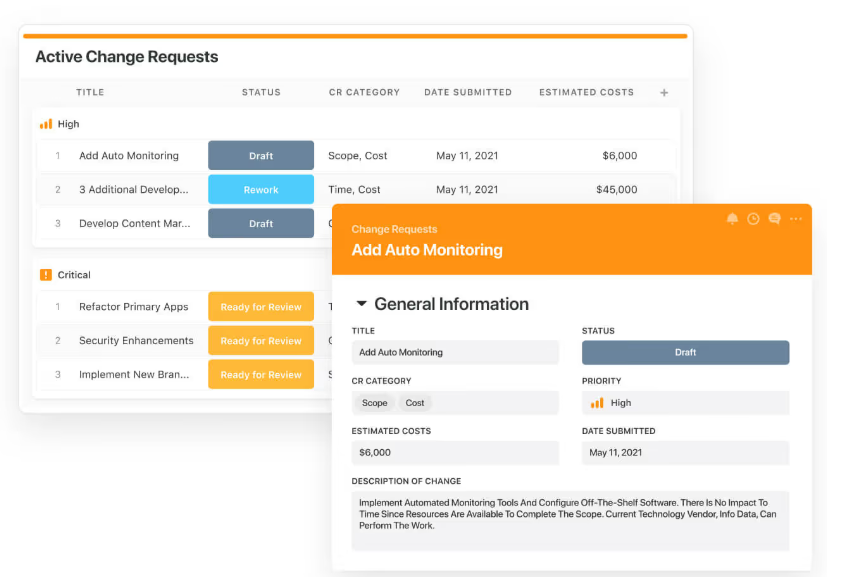Screen dimensions: 863x577
Task: Open the Rework status for row 2
Action: (261, 190)
